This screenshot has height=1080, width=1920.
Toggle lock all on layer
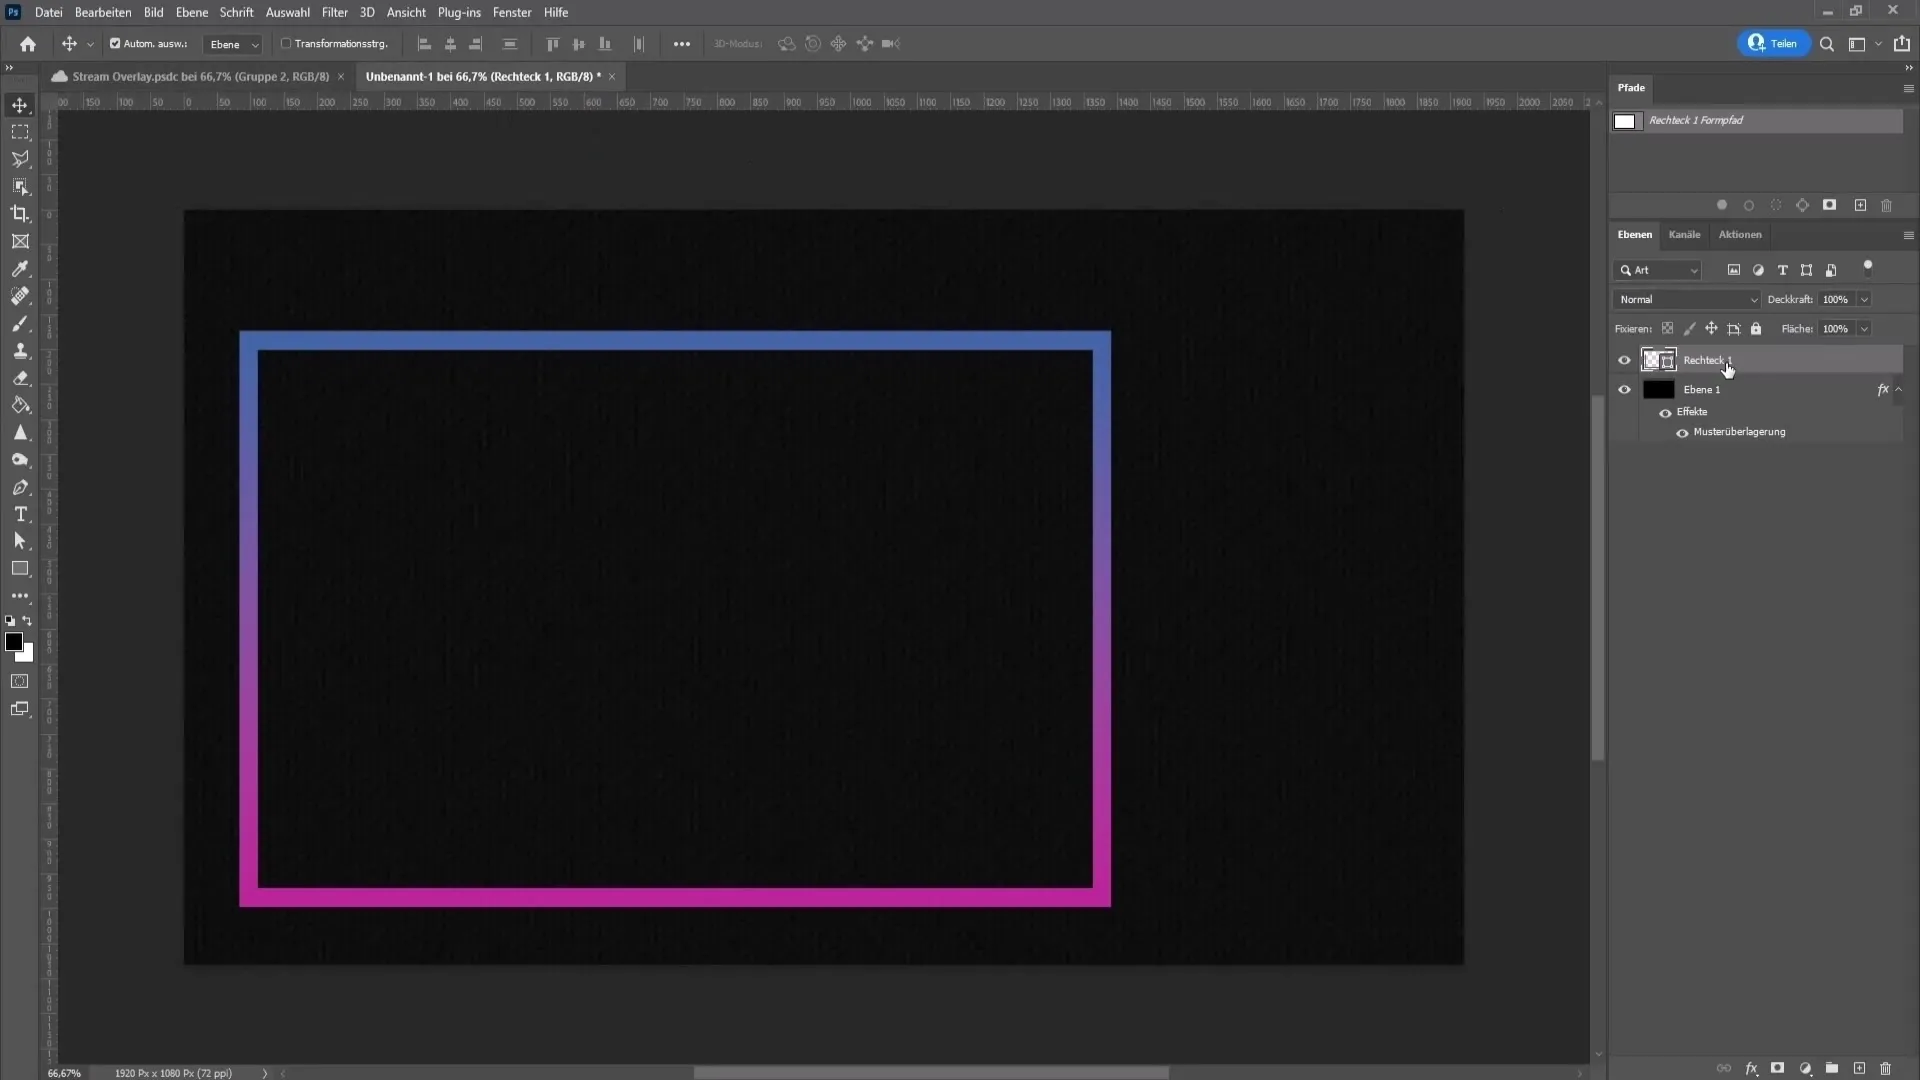click(x=1756, y=329)
